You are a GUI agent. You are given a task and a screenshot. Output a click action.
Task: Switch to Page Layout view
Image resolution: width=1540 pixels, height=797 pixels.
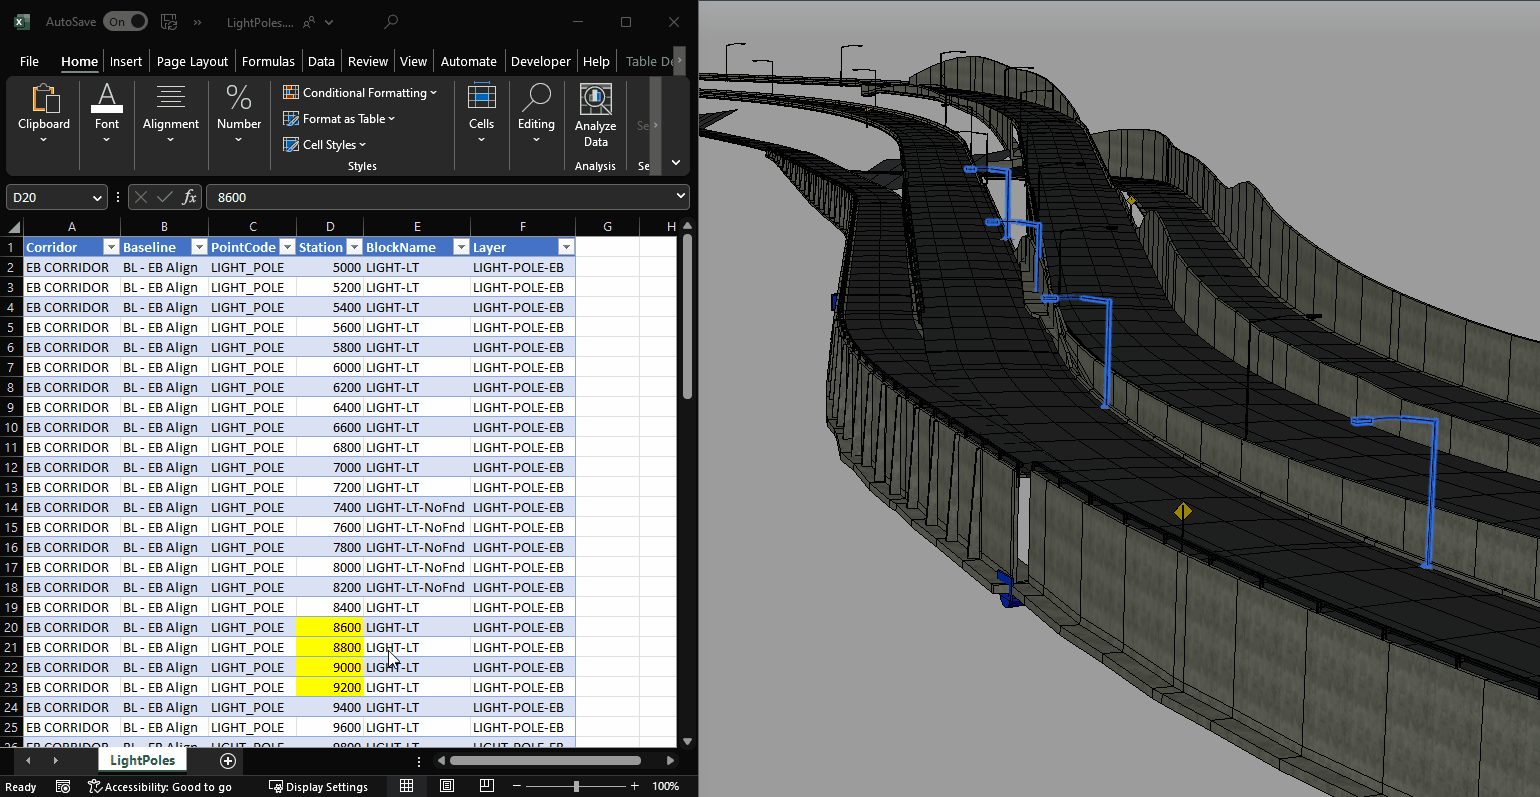447,787
